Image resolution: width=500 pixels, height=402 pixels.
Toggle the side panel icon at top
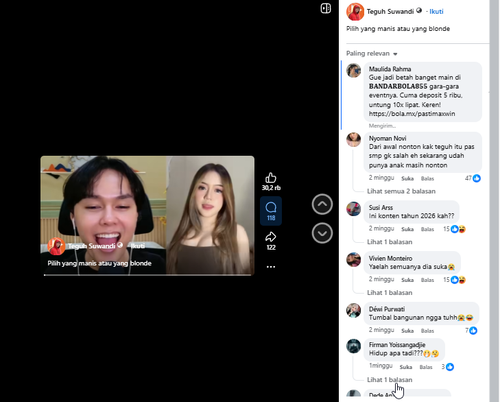pos(326,8)
